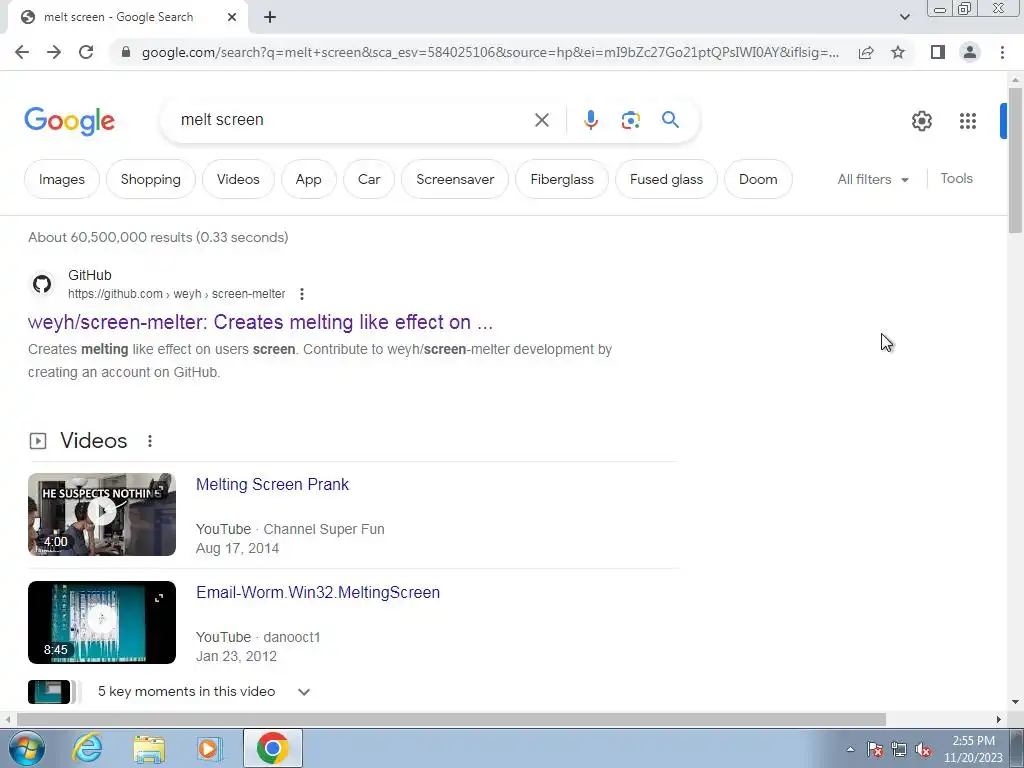
Task: Click the key moments preview thumbnail
Action: click(49, 692)
